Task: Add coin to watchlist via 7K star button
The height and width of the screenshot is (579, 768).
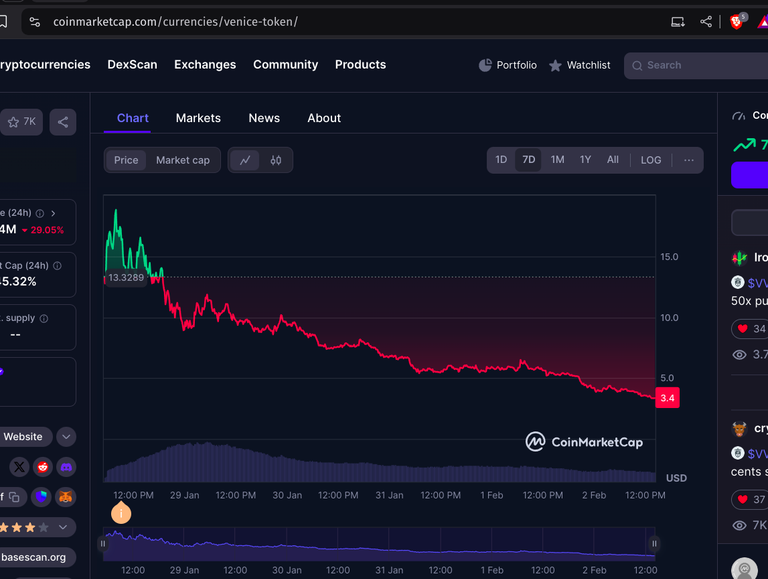Action: click(x=22, y=122)
